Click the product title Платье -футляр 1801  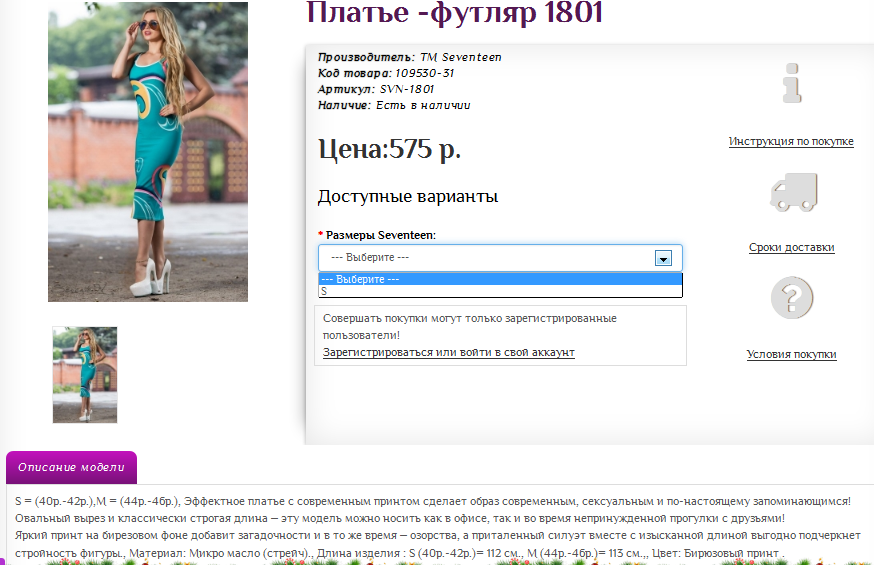pos(454,12)
